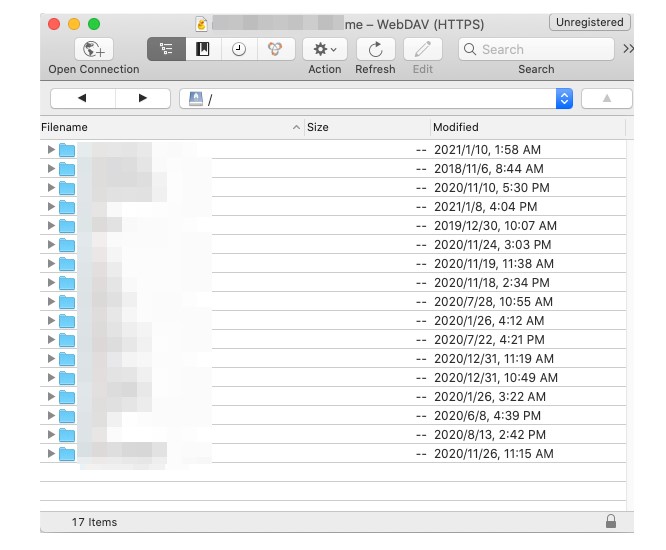Click the Unregistered button in title bar
Image resolution: width=666 pixels, height=550 pixels.
589,22
